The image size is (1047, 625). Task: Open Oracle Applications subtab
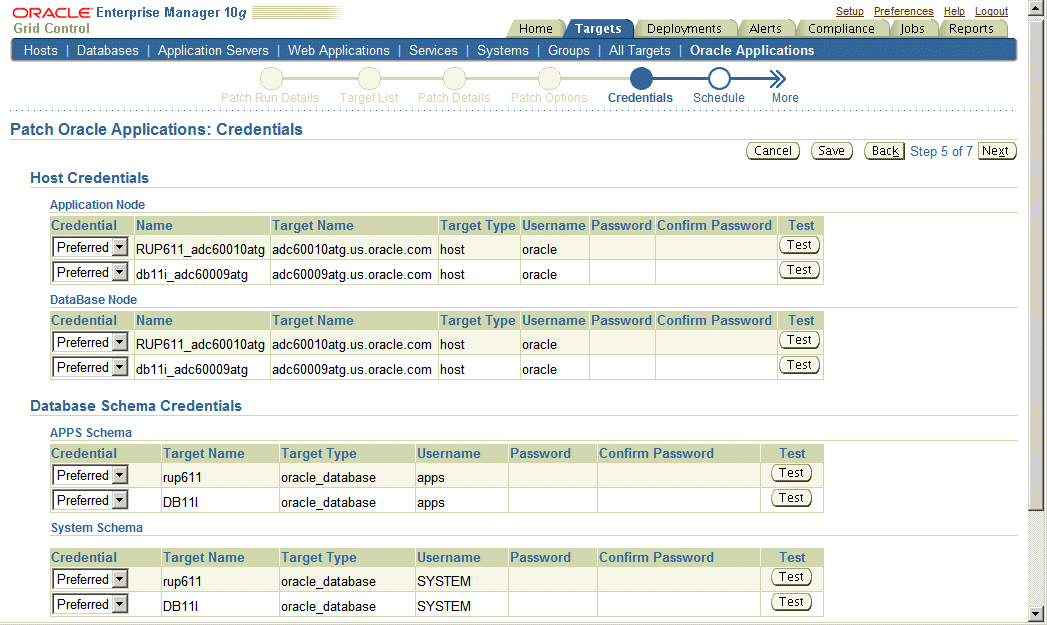[x=752, y=50]
